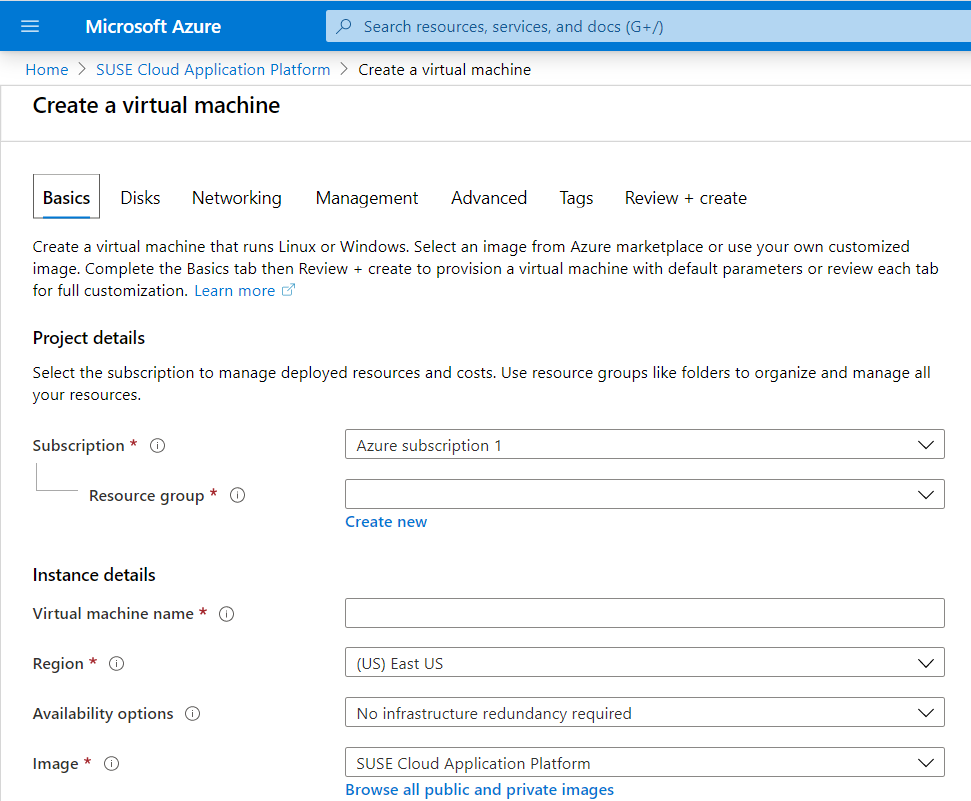
Task: Click the Region info icon
Action: tap(116, 663)
